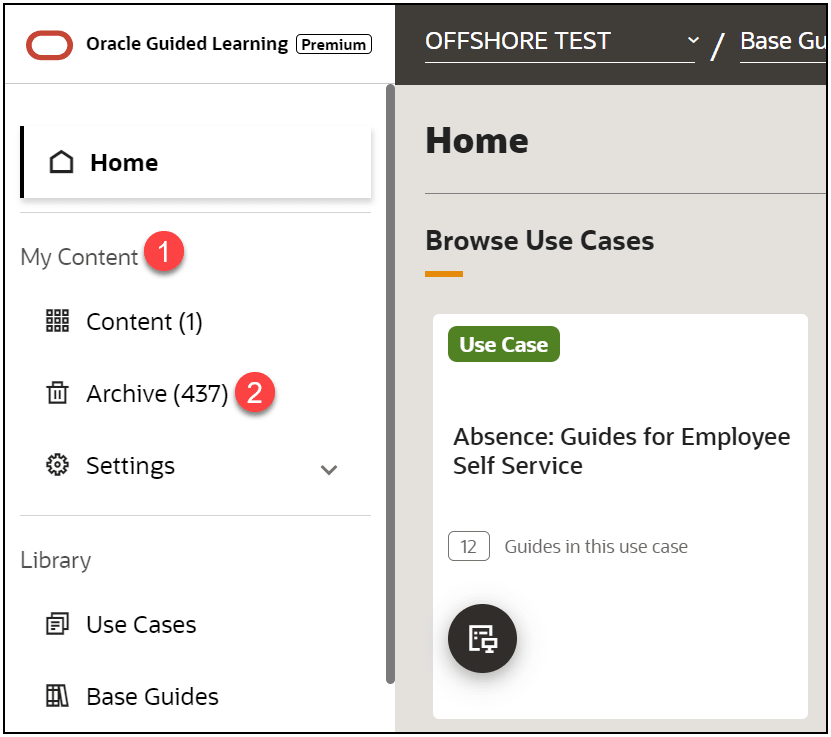
Task: Click the Base Guides breadcrumb link
Action: point(783,42)
